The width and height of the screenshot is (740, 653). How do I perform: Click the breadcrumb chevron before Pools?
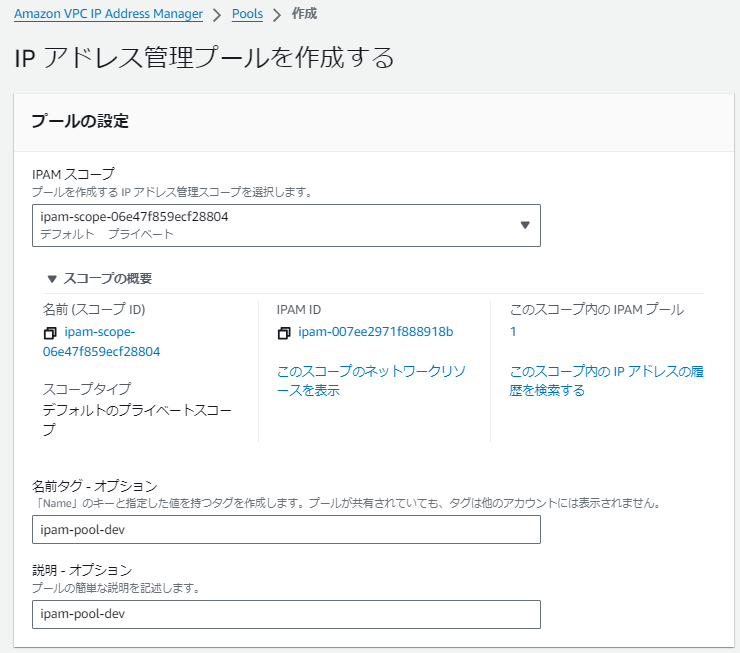pyautogui.click(x=217, y=15)
